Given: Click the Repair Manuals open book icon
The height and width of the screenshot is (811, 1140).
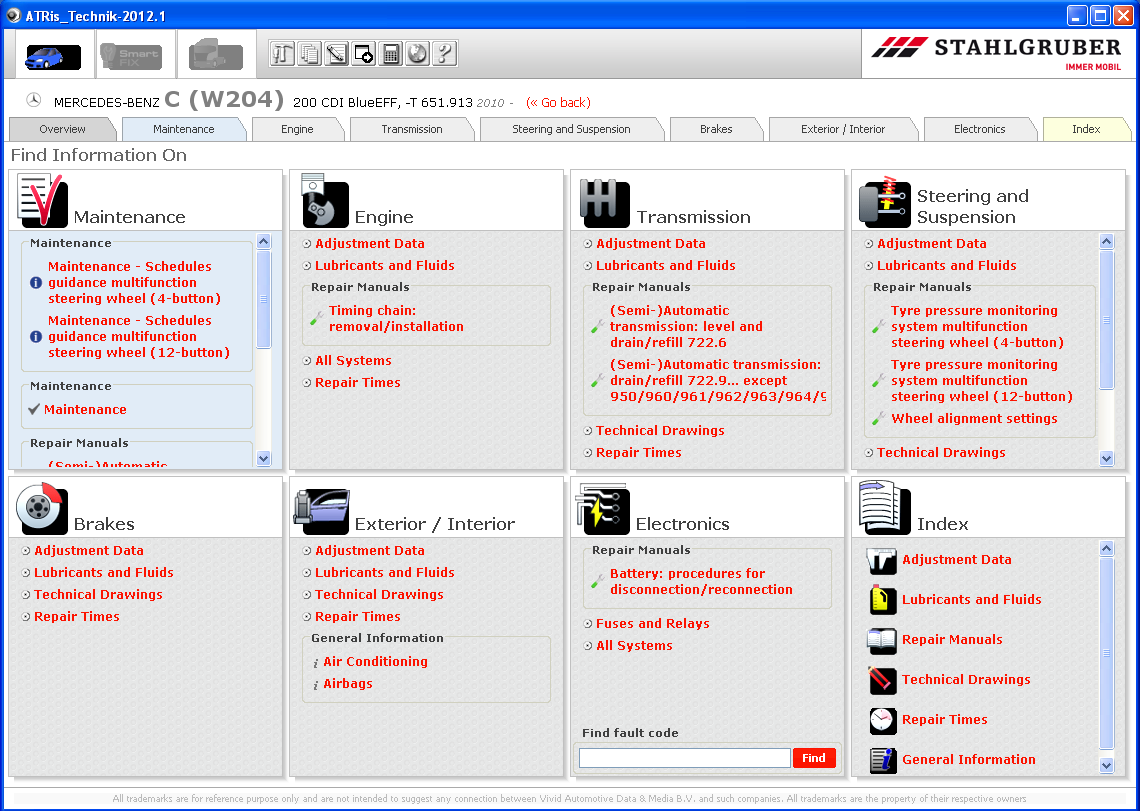Looking at the screenshot, I should [882, 640].
